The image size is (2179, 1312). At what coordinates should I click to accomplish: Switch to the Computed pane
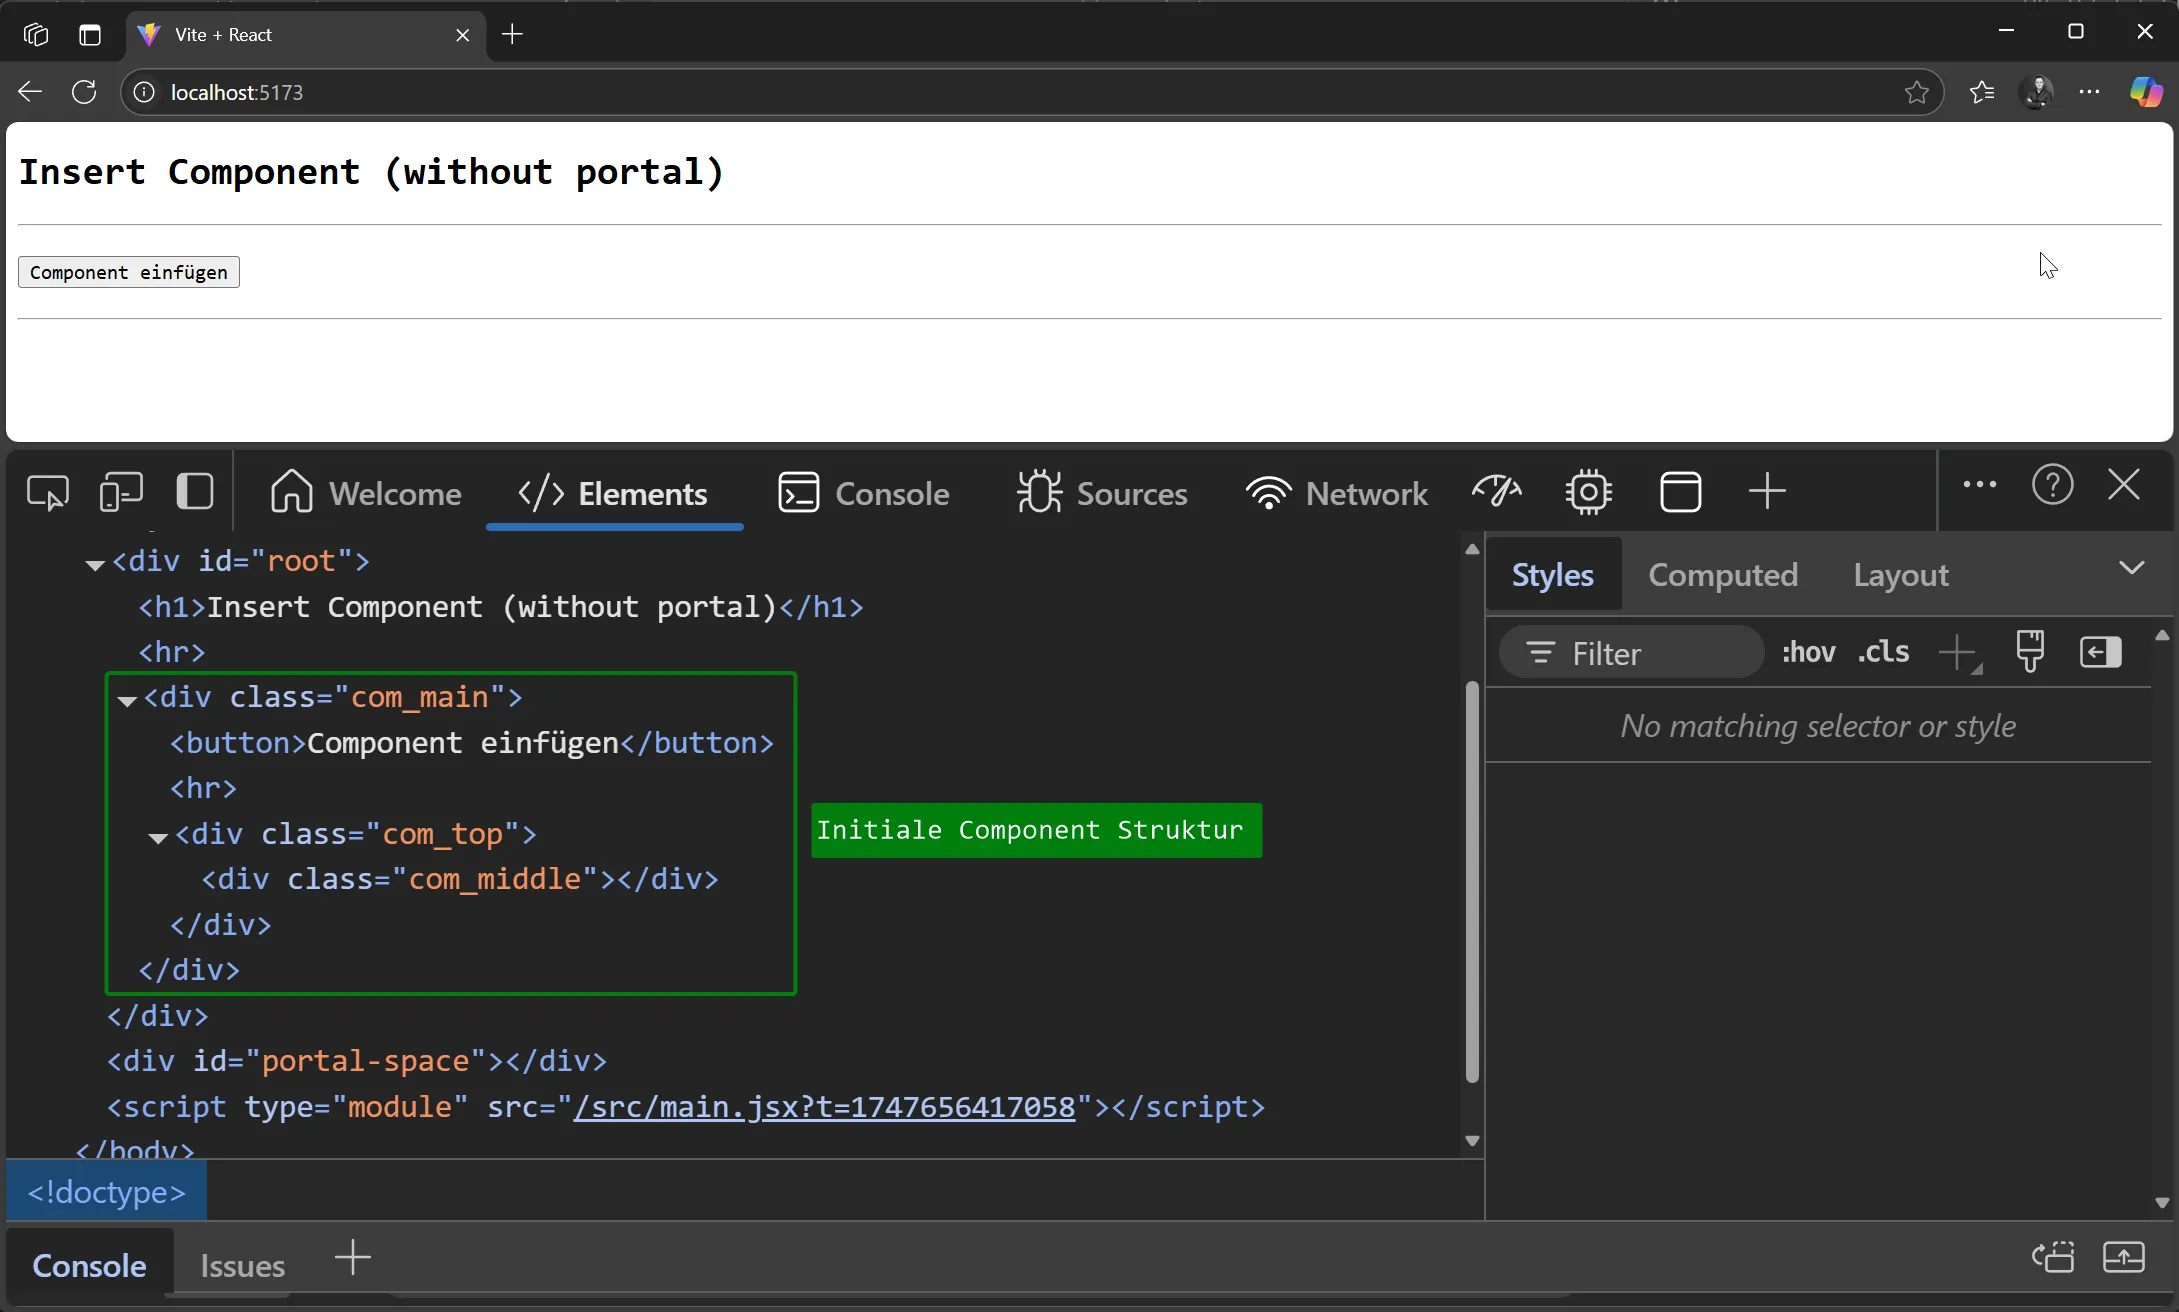[x=1722, y=575]
